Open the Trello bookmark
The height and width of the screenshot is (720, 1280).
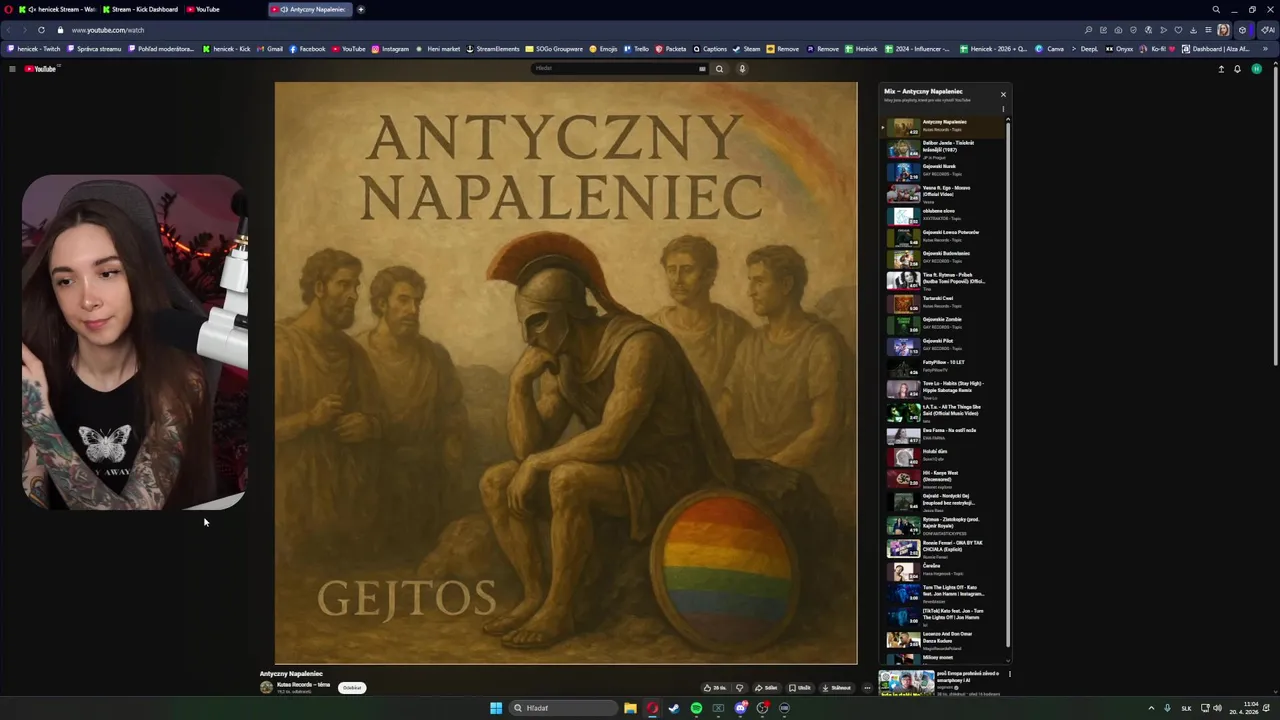[x=637, y=49]
